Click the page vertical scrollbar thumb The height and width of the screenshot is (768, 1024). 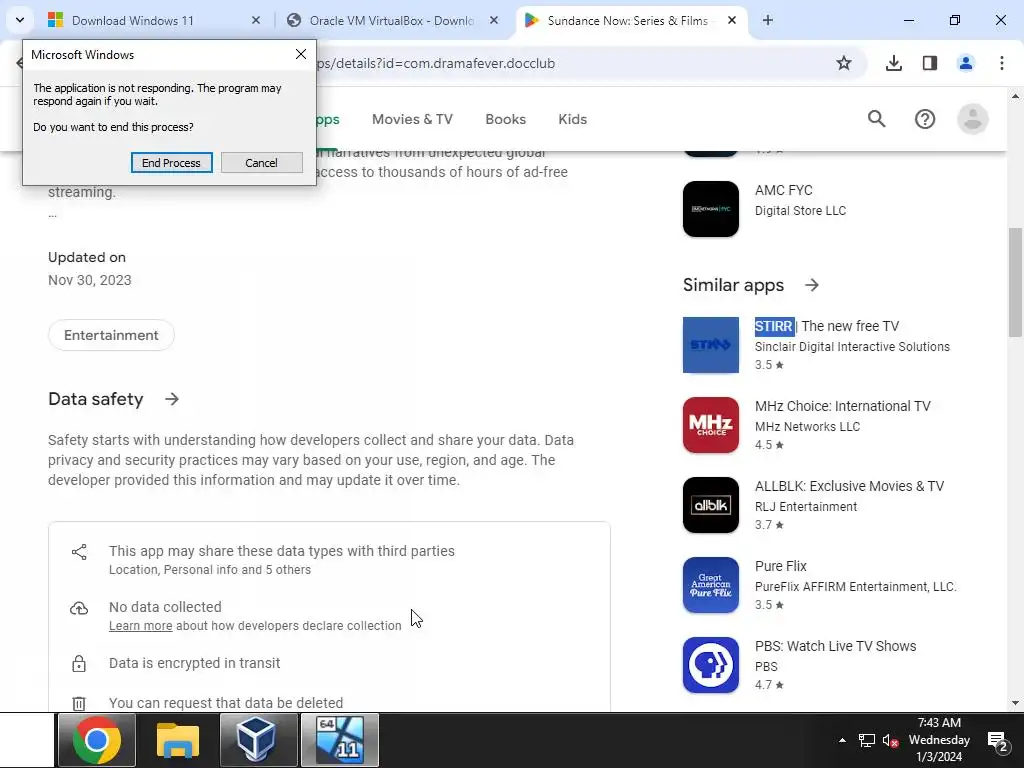point(1015,281)
